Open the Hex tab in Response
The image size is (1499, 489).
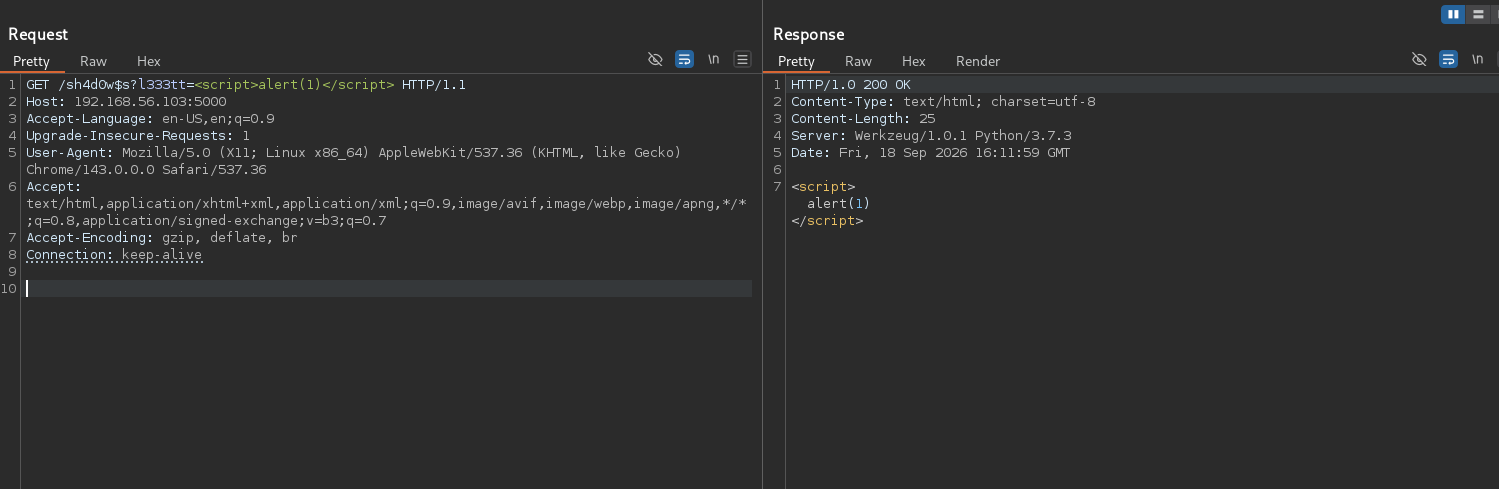pyautogui.click(x=913, y=61)
